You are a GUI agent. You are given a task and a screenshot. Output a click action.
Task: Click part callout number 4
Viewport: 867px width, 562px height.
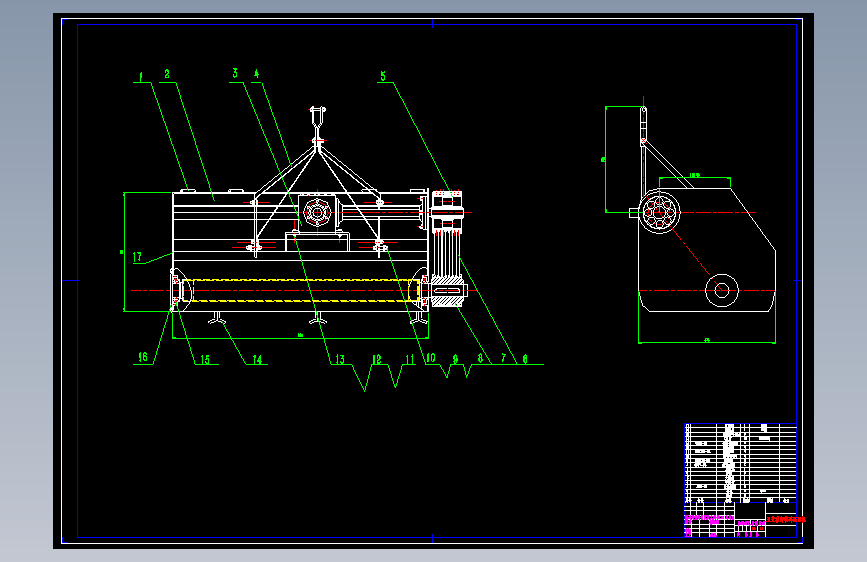click(x=257, y=74)
